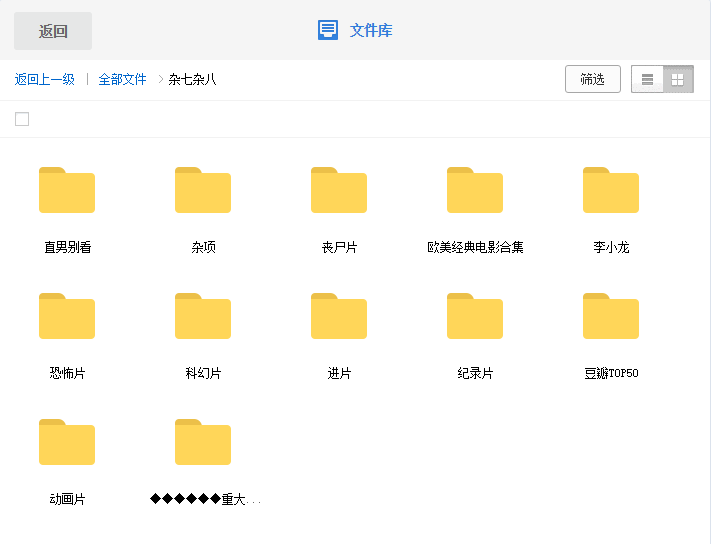Click the 筛选 filter button

coord(592,79)
